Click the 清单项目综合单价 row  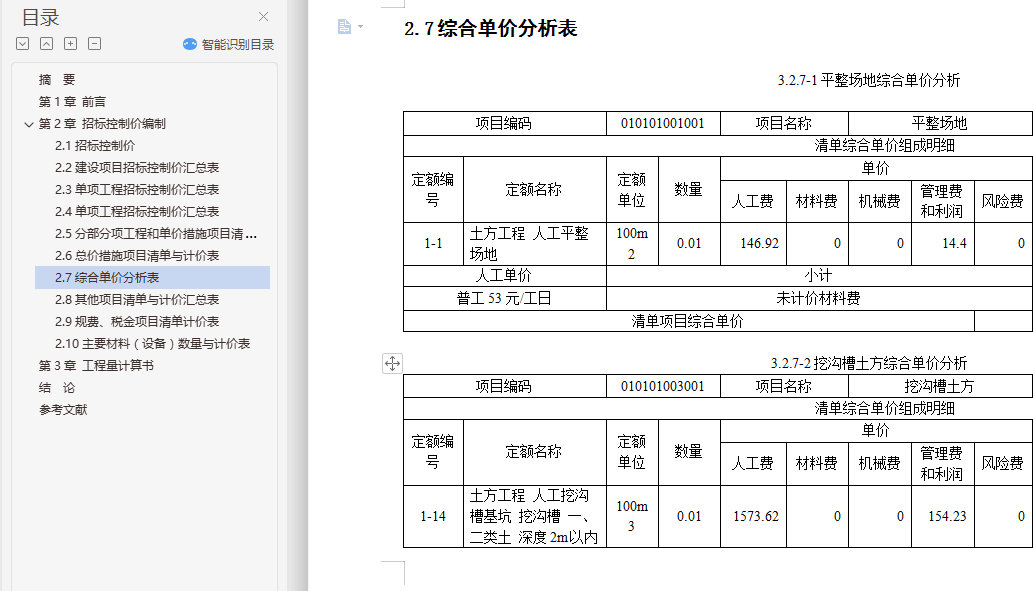pyautogui.click(x=688, y=322)
